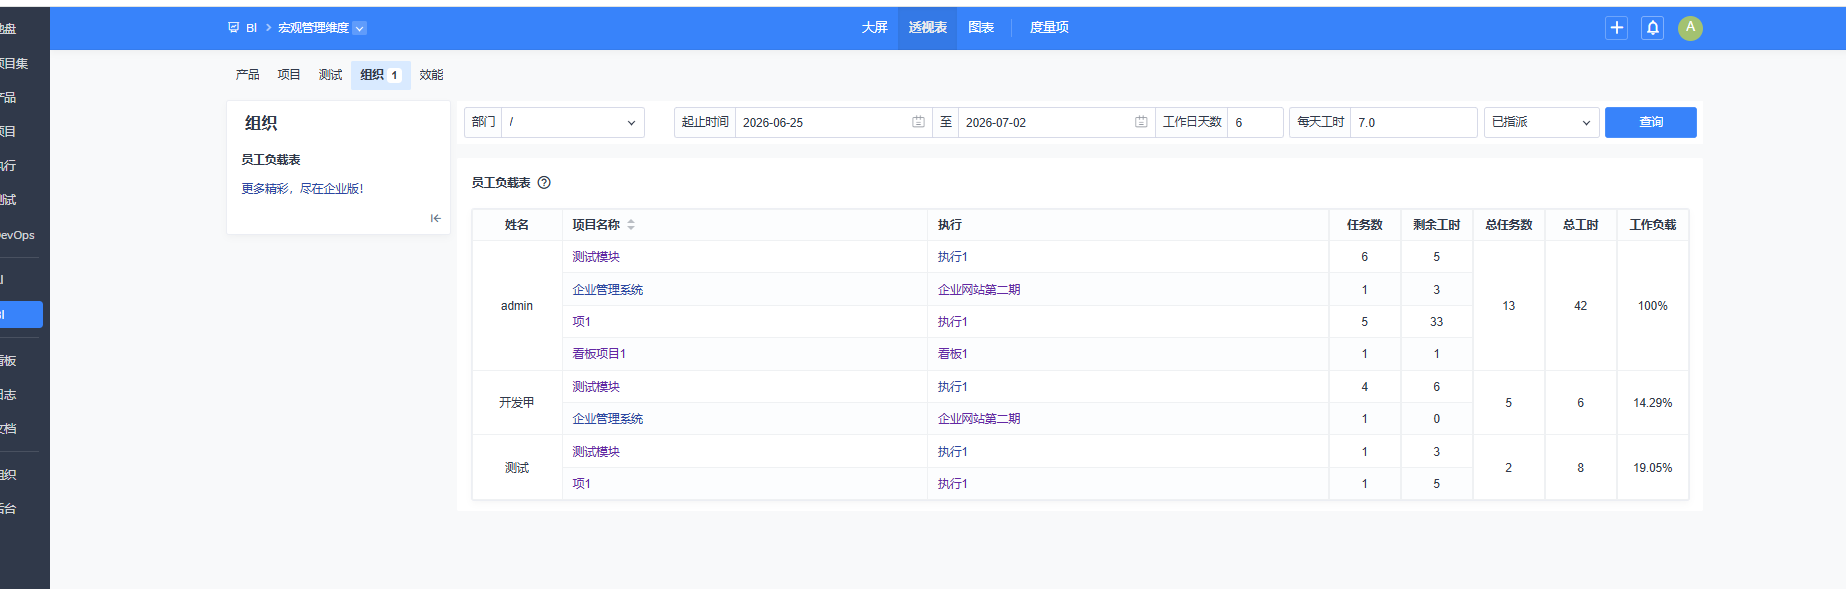The height and width of the screenshot is (589, 1846).
Task: Click the BI breadcrumb link
Action: (x=252, y=28)
